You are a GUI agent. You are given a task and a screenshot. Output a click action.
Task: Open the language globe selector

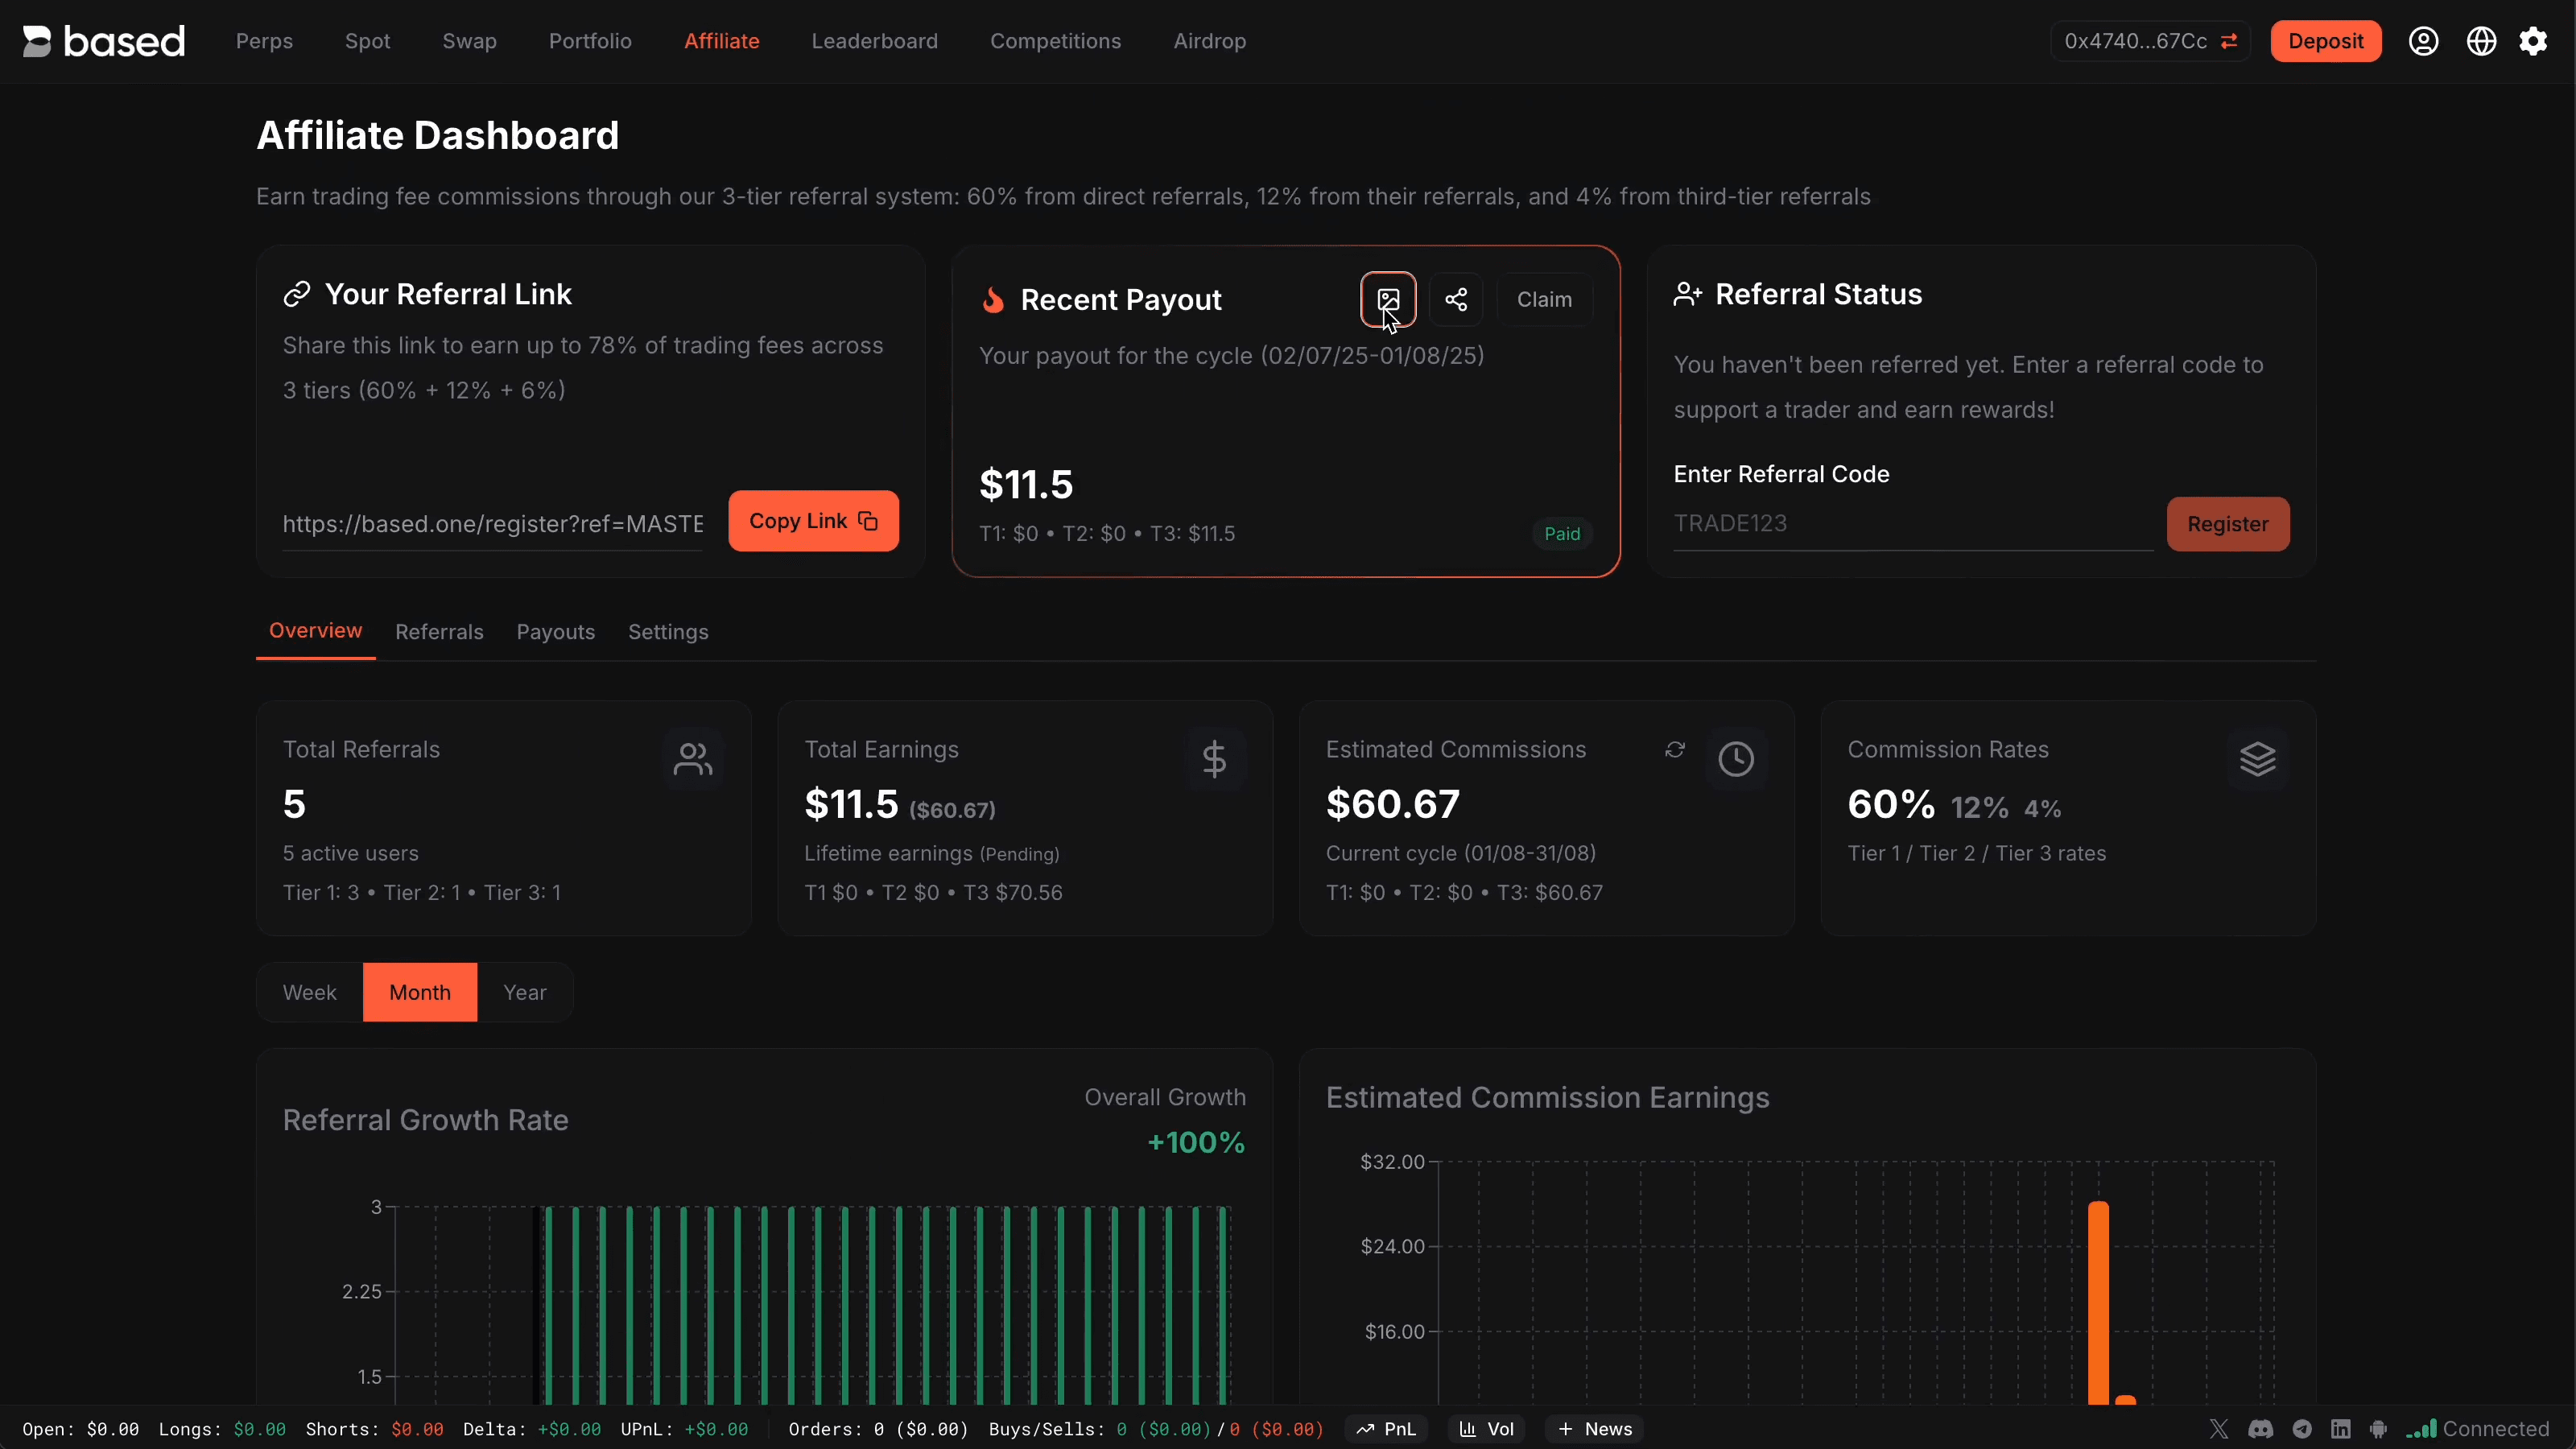(x=2481, y=41)
